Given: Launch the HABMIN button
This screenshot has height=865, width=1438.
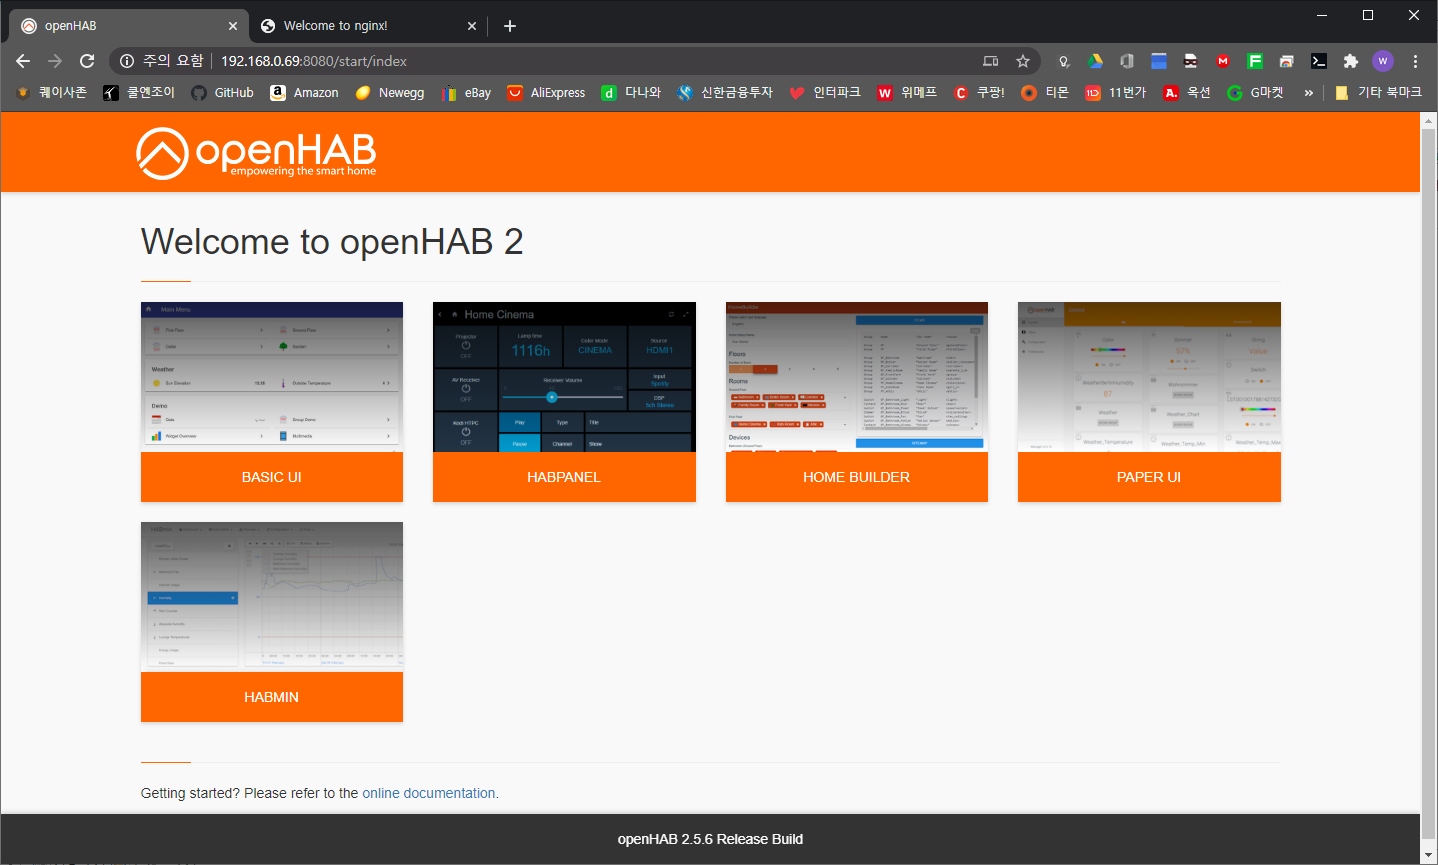Looking at the screenshot, I should [x=272, y=697].
